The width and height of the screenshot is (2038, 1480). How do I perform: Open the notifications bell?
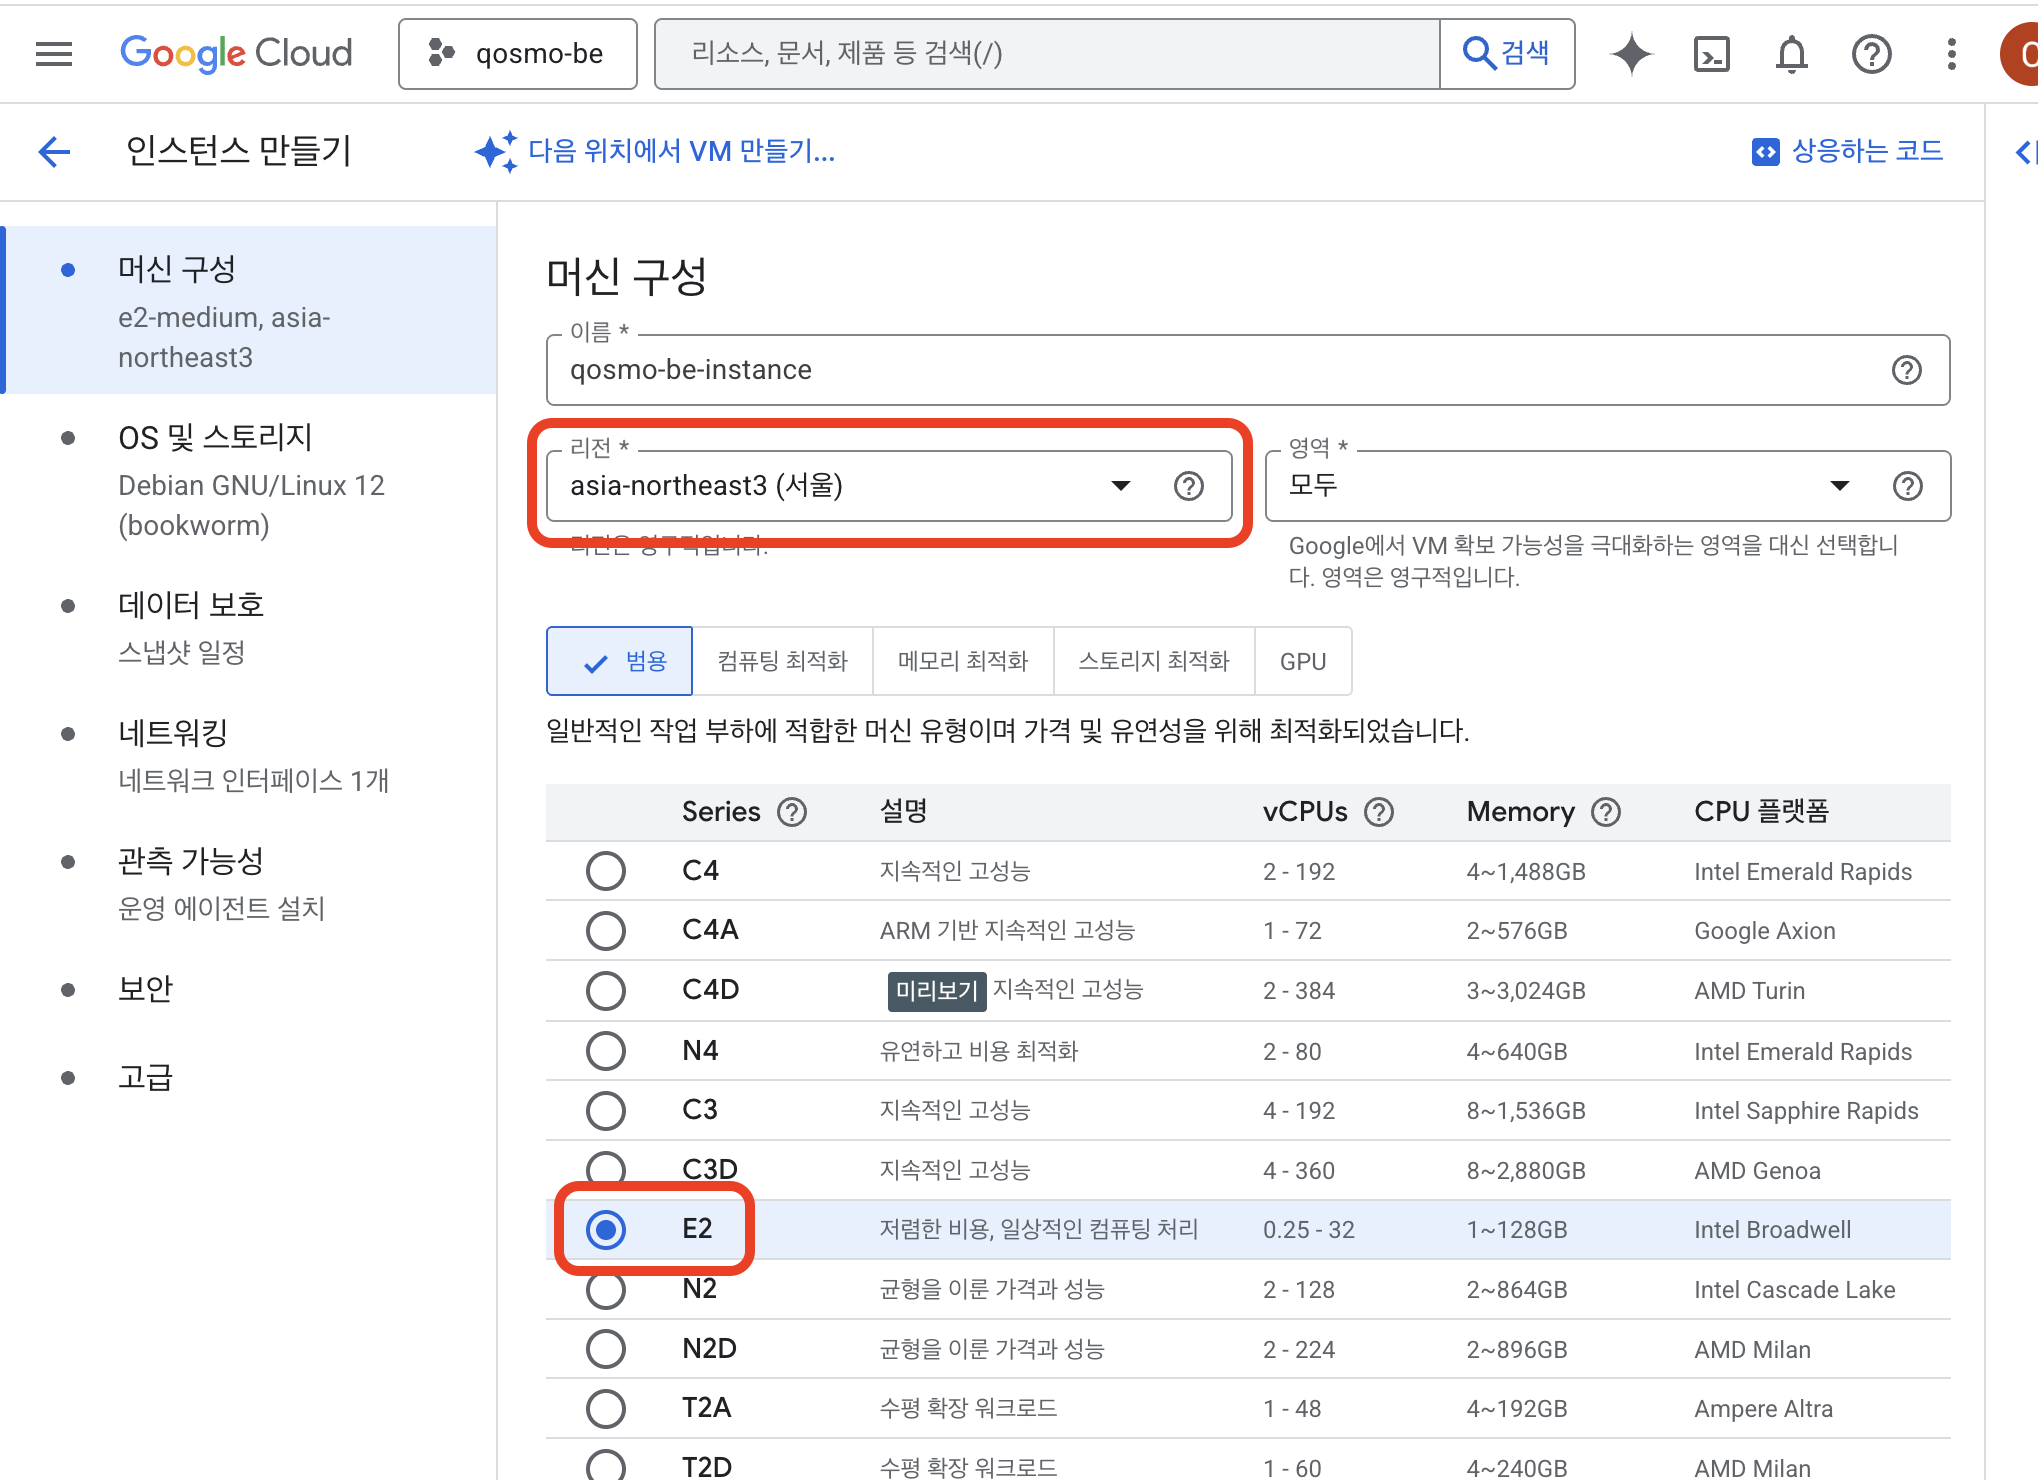click(x=1791, y=54)
